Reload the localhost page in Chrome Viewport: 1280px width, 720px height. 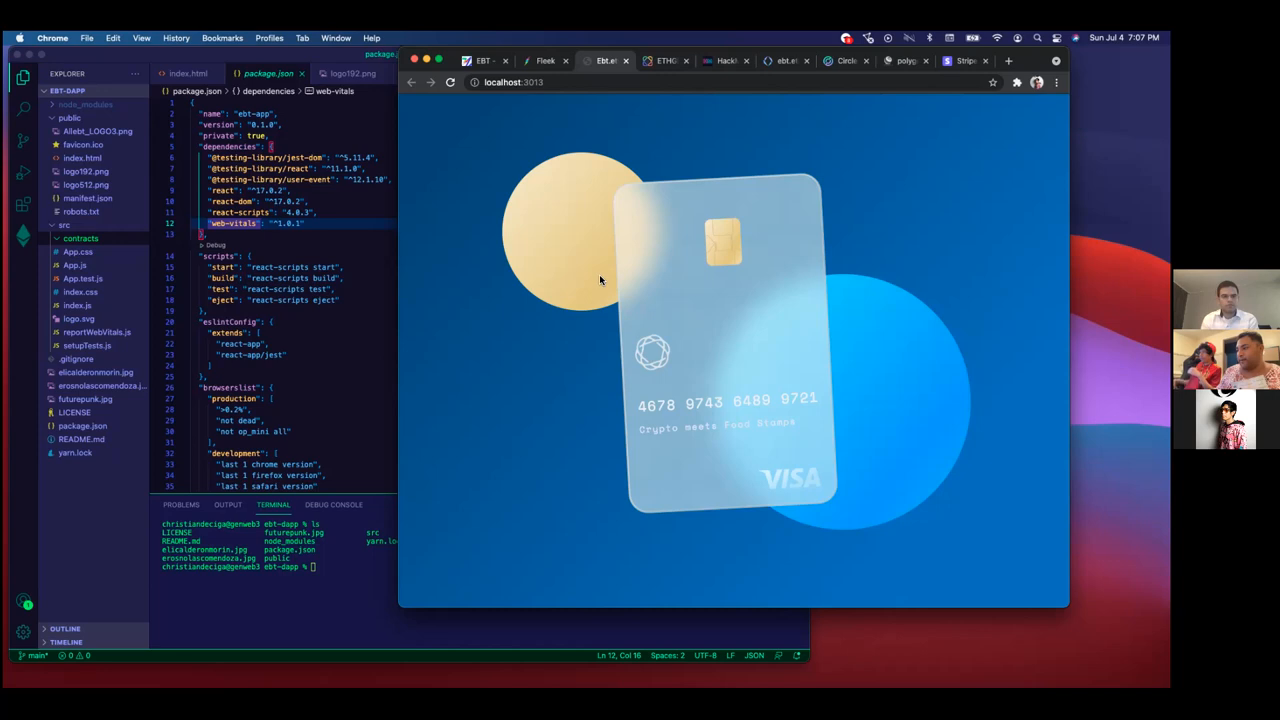pyautogui.click(x=451, y=82)
